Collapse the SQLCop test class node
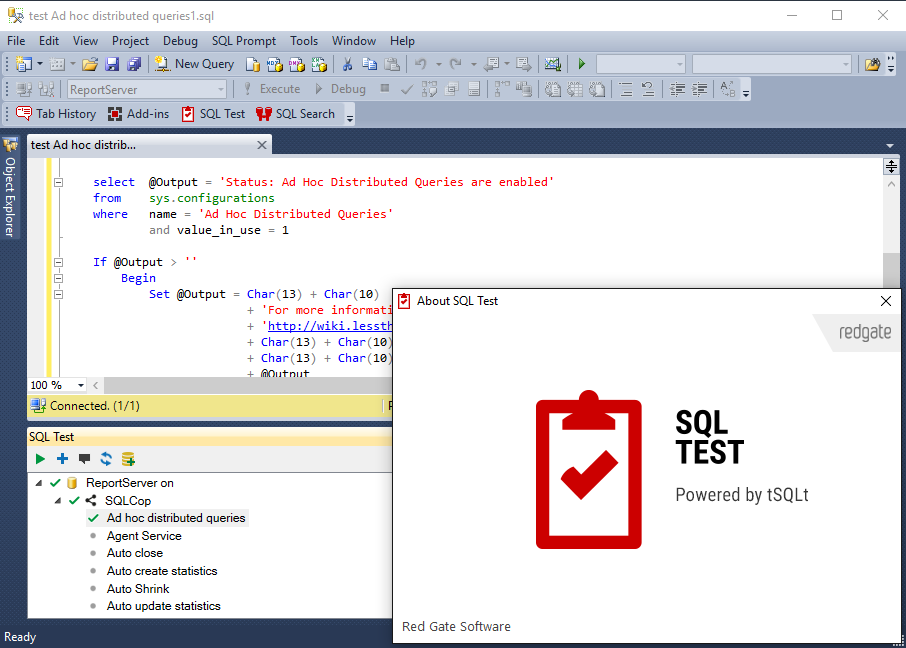 coord(58,500)
